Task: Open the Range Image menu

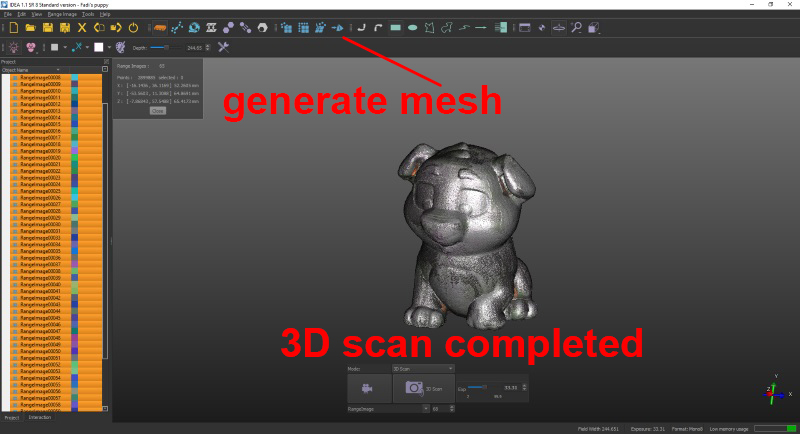Action: click(x=62, y=14)
